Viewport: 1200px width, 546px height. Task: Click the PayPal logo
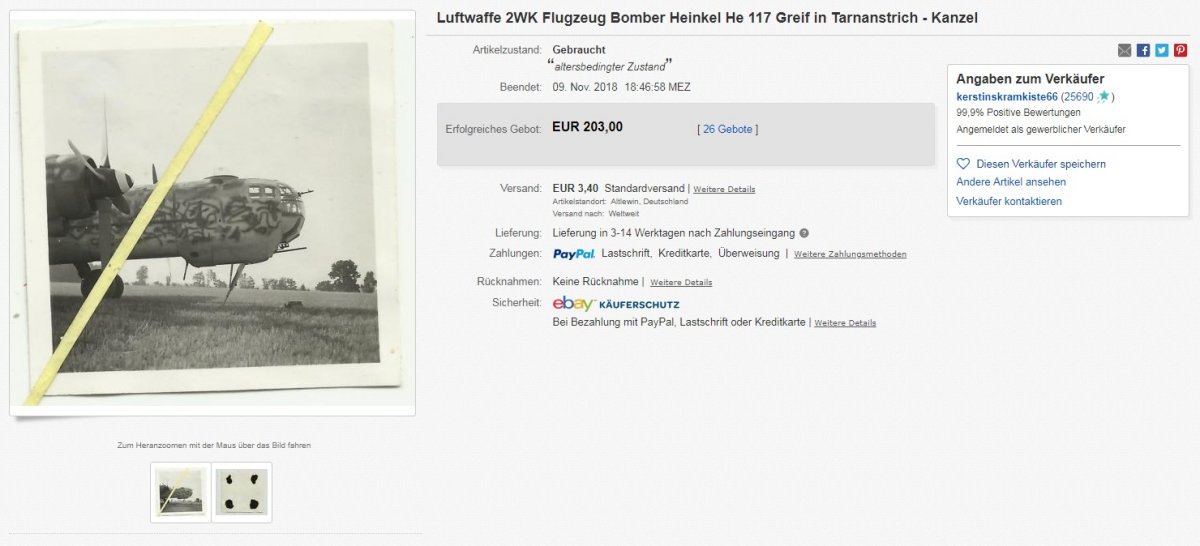pos(574,254)
